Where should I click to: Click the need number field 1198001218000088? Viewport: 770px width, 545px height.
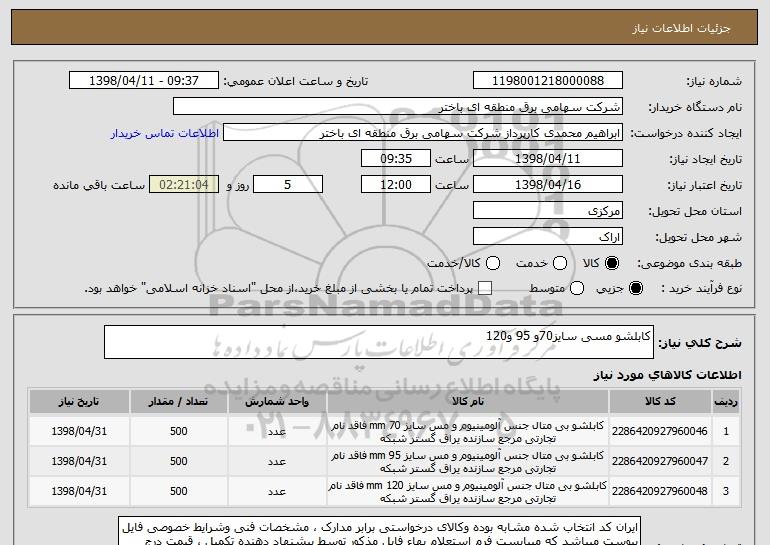coord(548,81)
